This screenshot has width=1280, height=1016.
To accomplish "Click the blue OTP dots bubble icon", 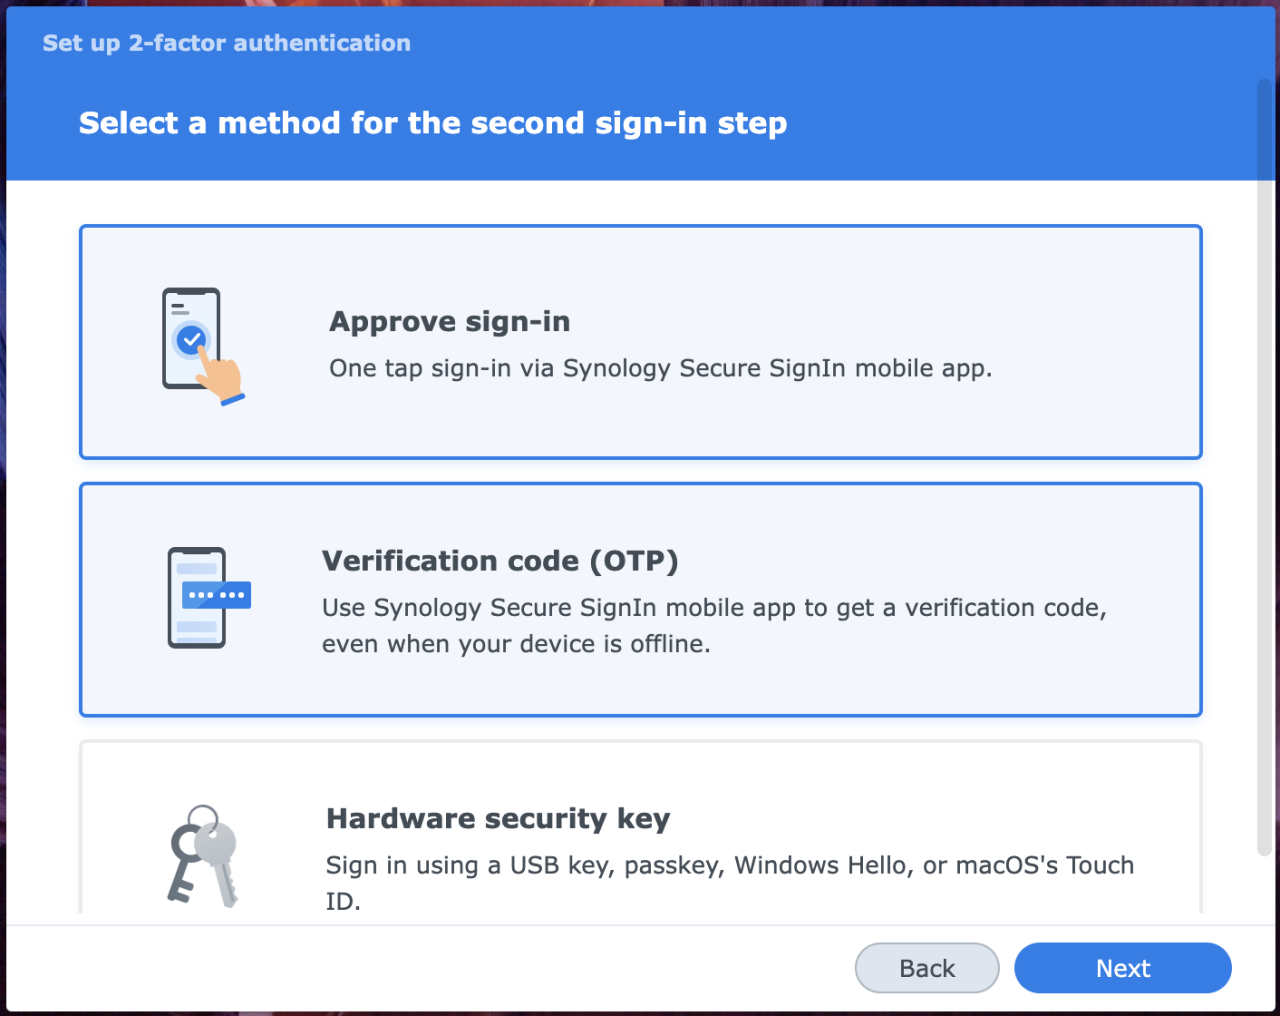I will pos(216,595).
